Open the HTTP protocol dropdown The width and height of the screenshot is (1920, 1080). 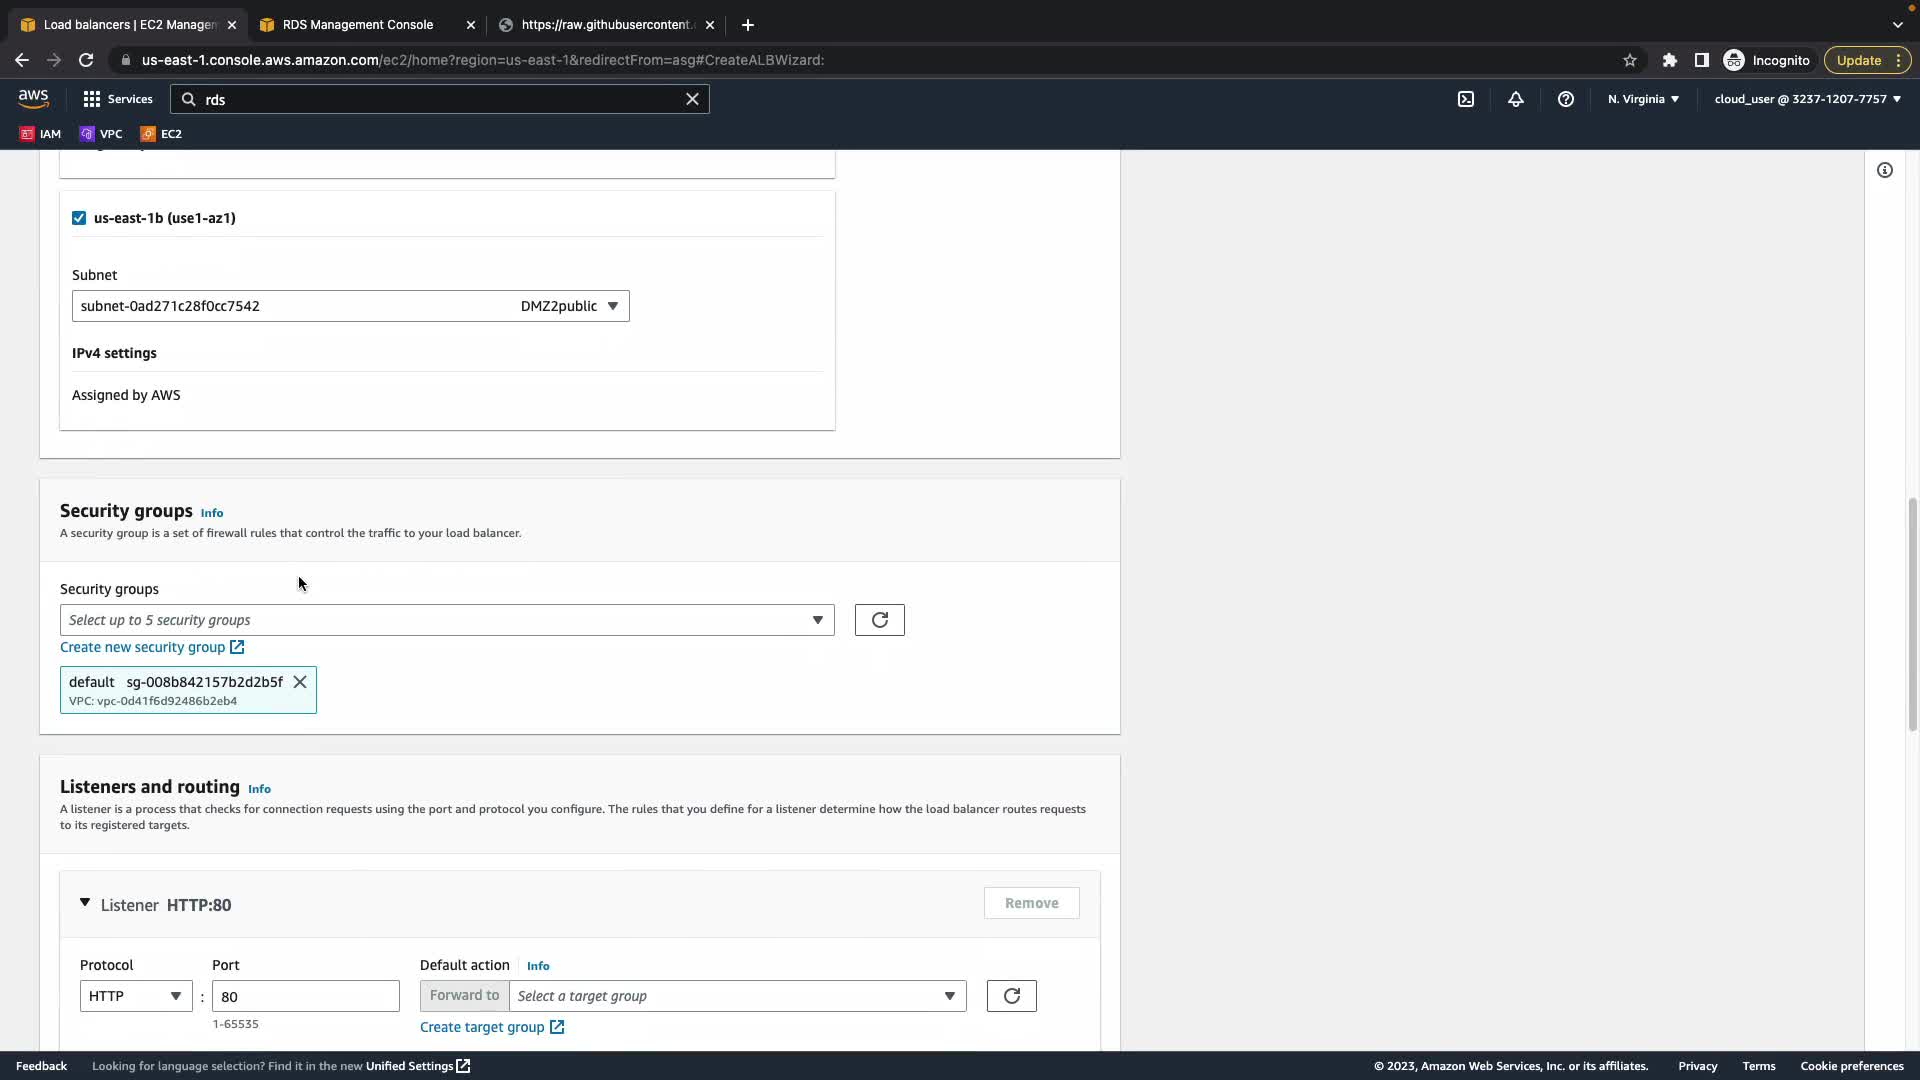[x=135, y=996]
